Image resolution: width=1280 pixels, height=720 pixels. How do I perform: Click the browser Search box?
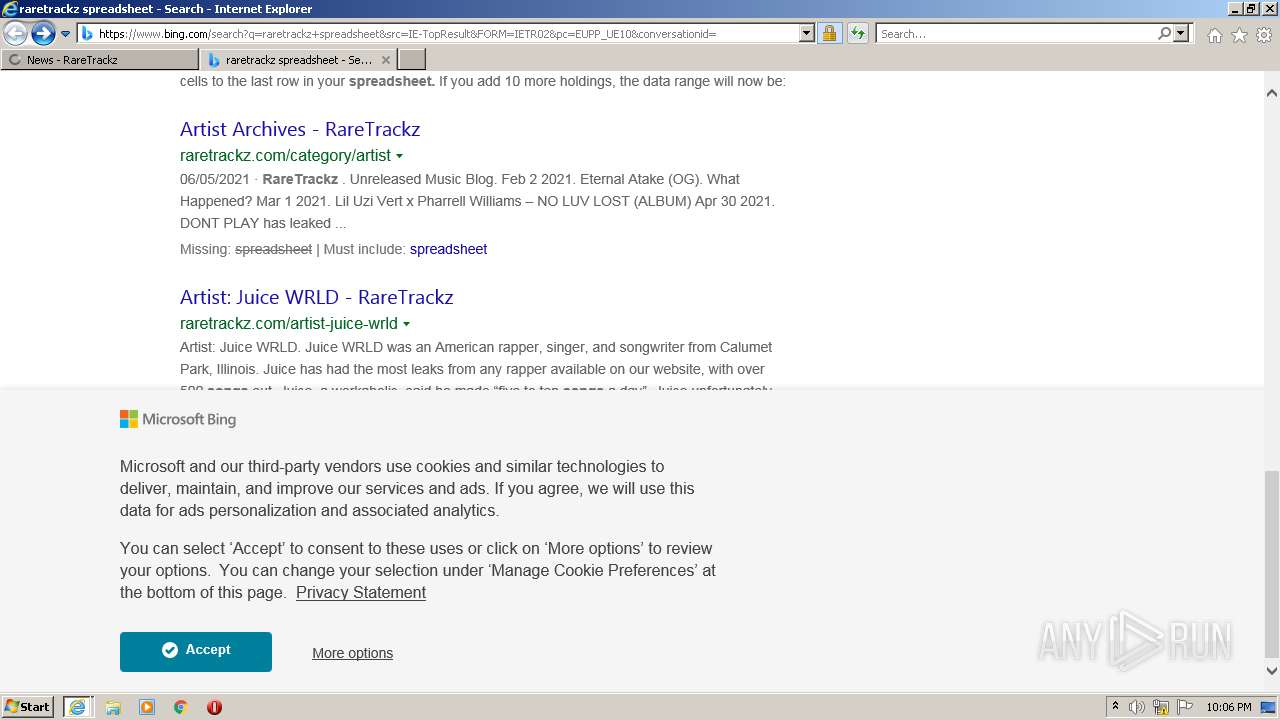click(1016, 34)
